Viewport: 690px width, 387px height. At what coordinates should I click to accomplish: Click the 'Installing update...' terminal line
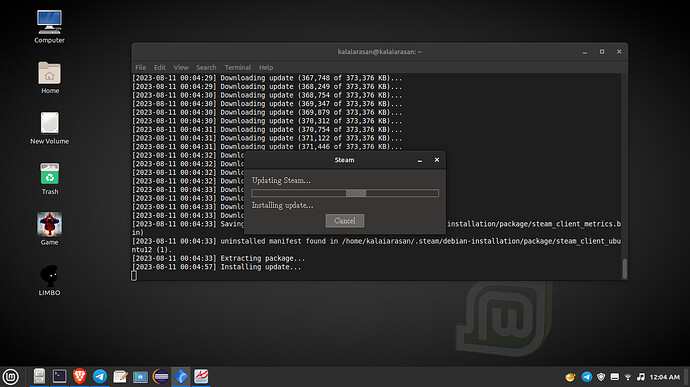pyautogui.click(x=217, y=267)
